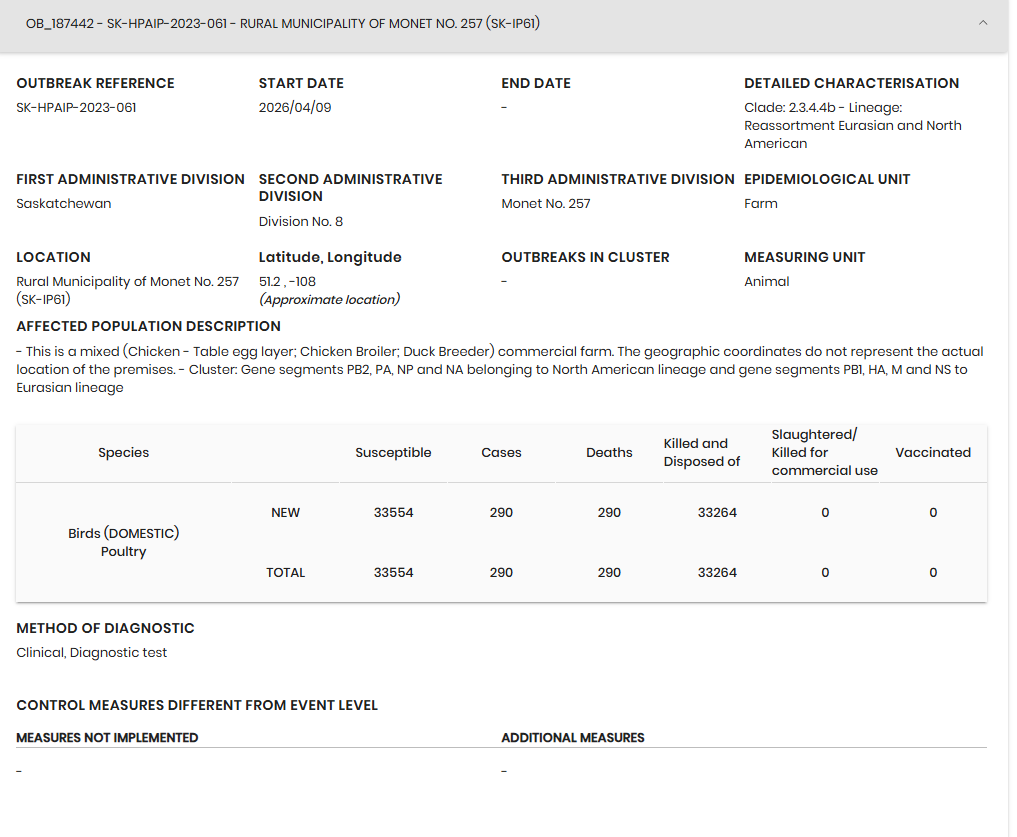Select the Animal measuring unit value

767,282
